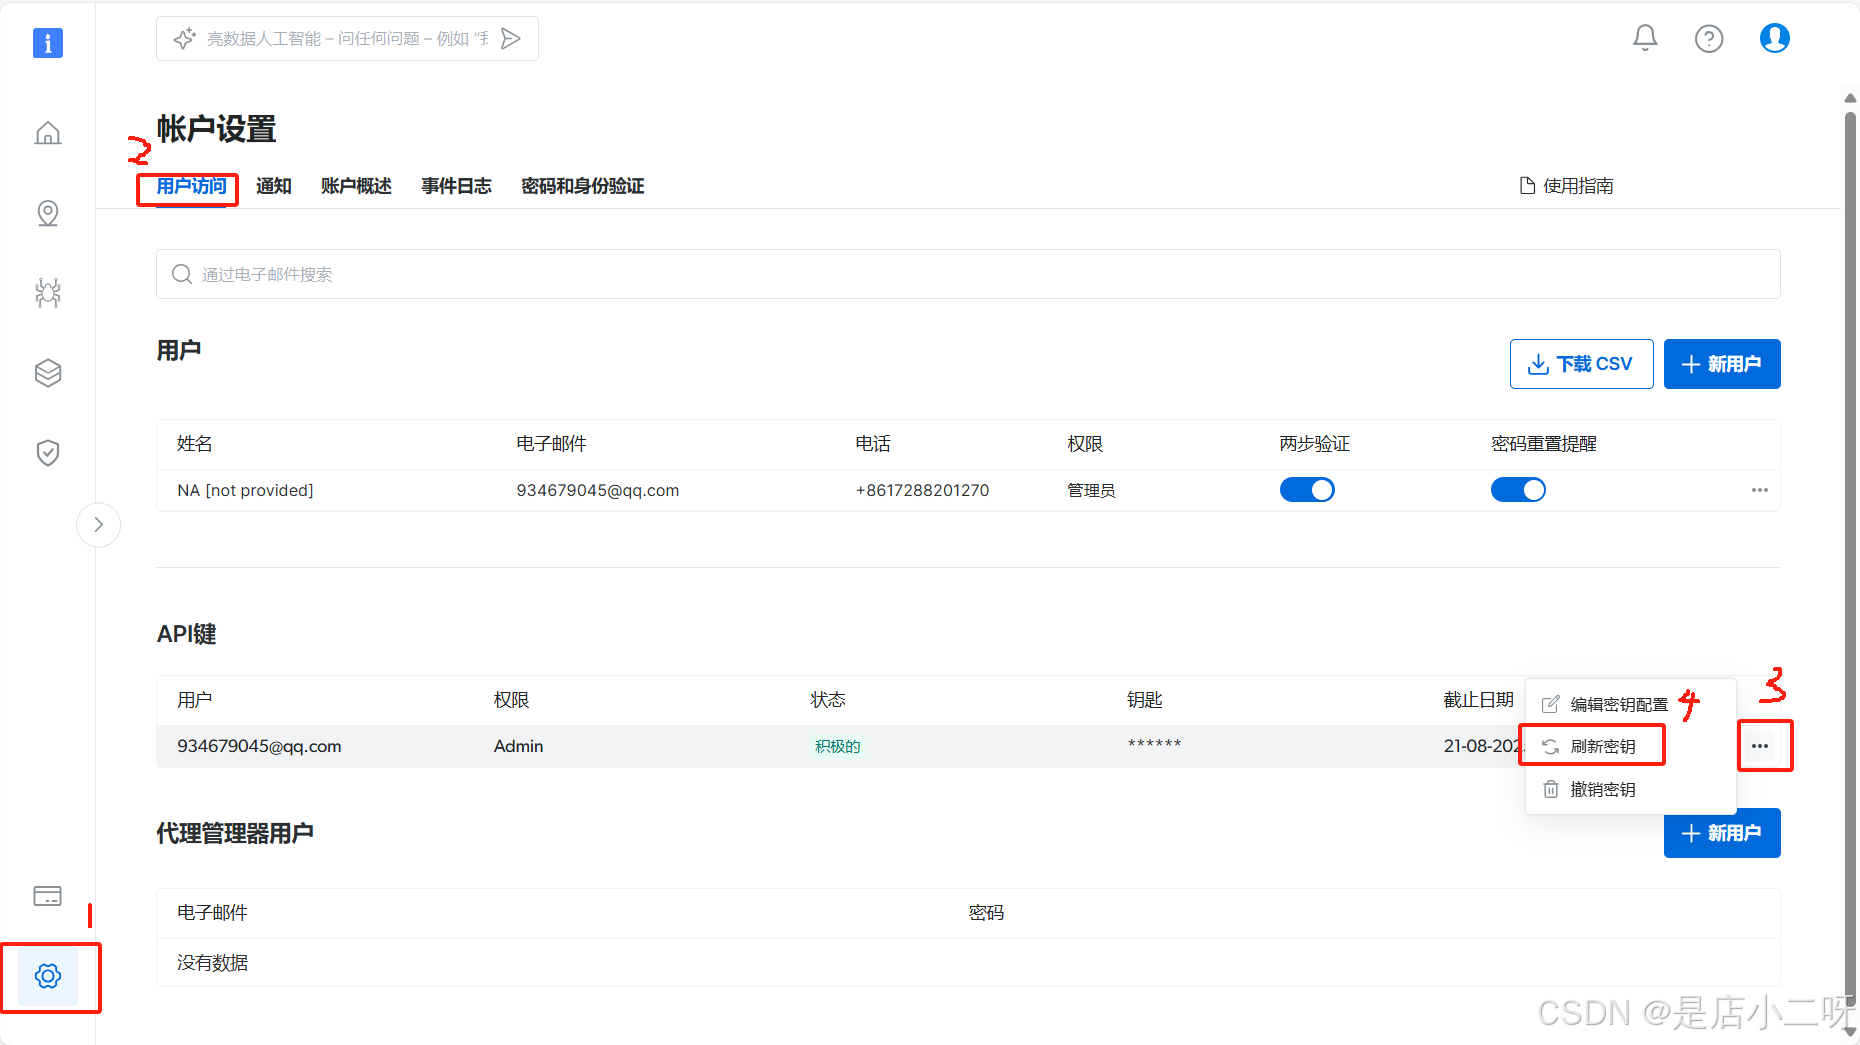The height and width of the screenshot is (1045, 1860).
Task: Turn off the password reset reminder toggle
Action: point(1518,489)
